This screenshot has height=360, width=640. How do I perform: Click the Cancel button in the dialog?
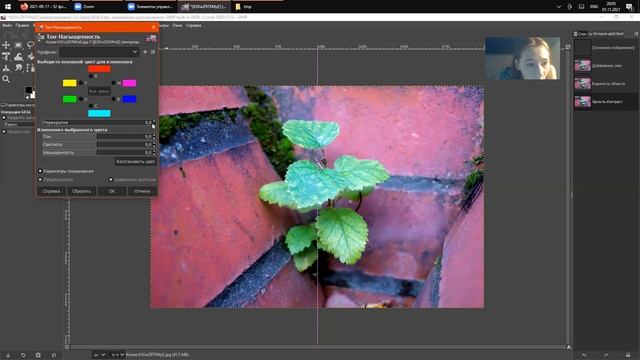pyautogui.click(x=142, y=191)
